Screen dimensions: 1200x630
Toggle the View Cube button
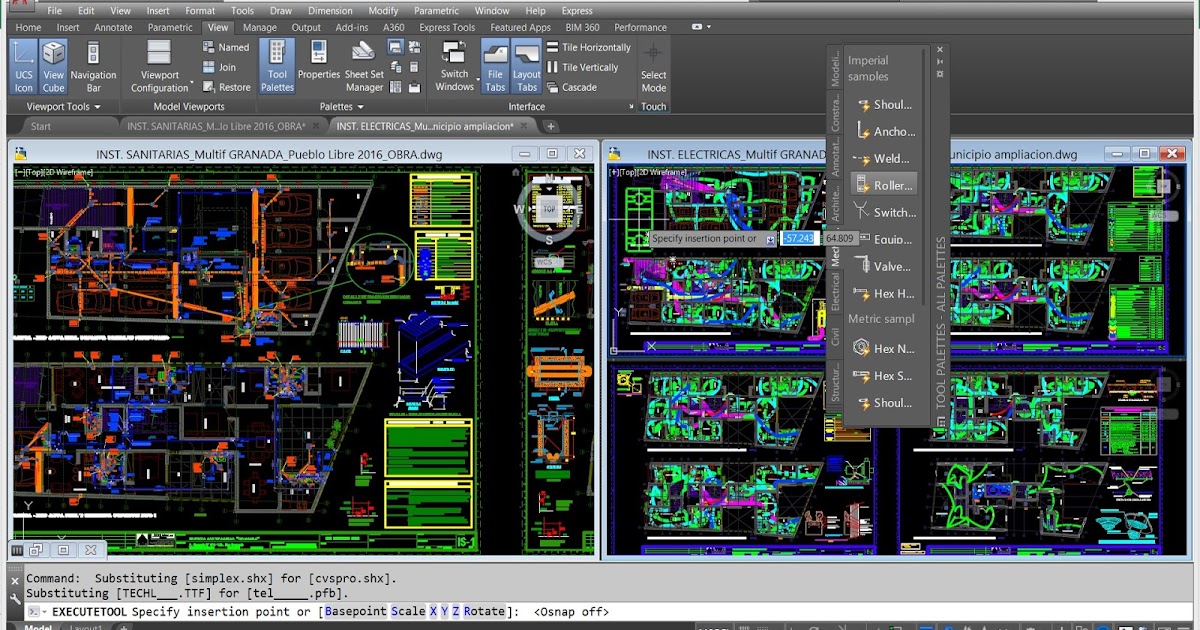pyautogui.click(x=53, y=66)
